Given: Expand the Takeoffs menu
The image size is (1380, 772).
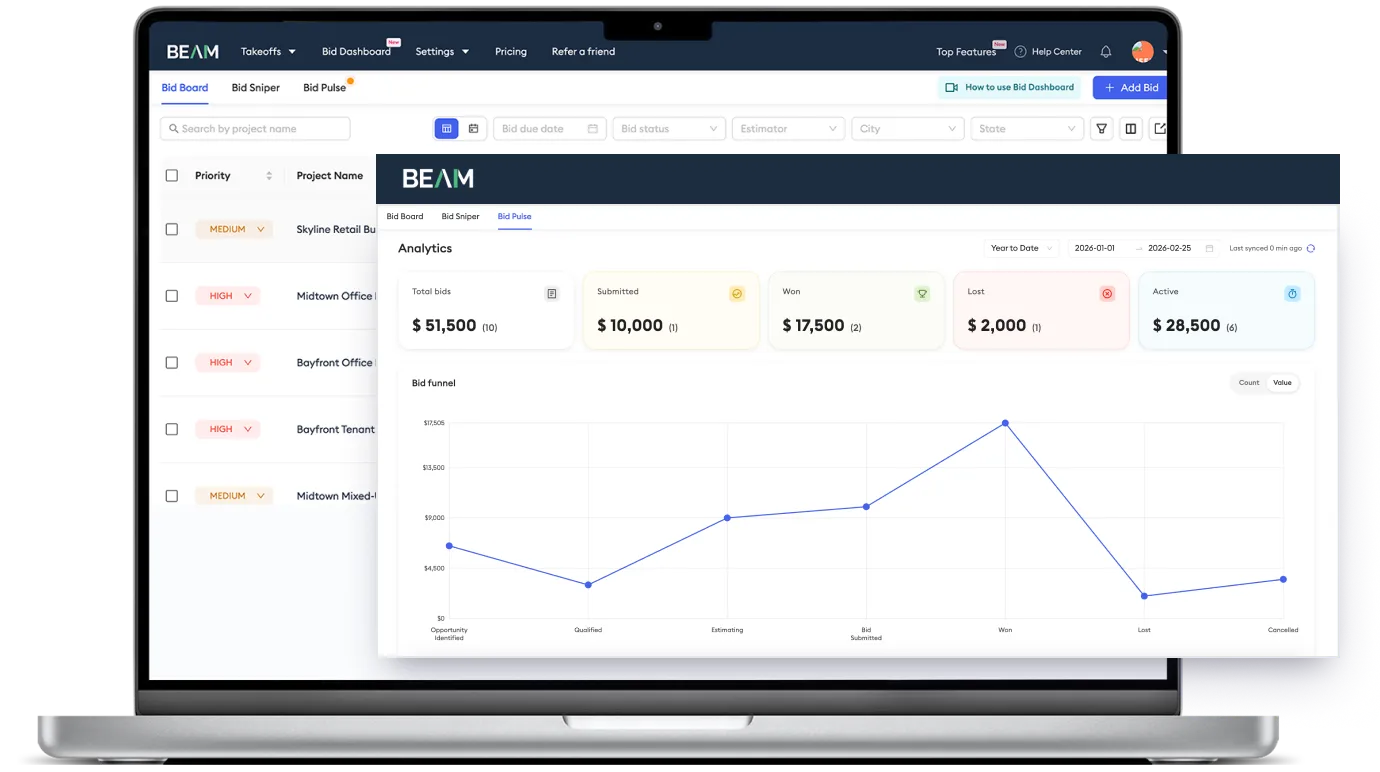Looking at the screenshot, I should coord(268,52).
